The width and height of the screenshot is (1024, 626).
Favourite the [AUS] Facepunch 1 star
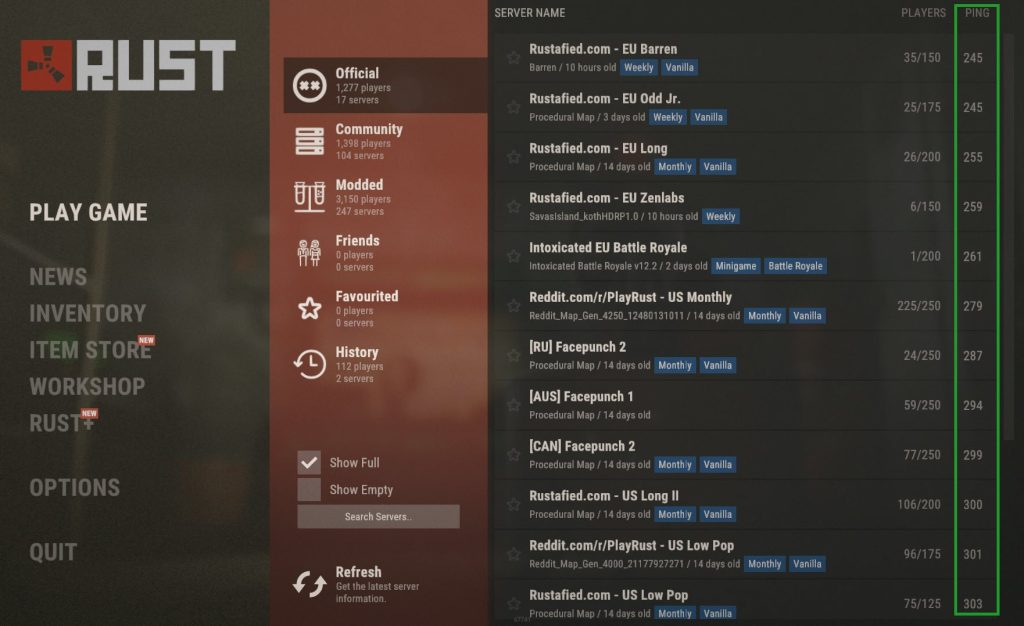pos(514,405)
